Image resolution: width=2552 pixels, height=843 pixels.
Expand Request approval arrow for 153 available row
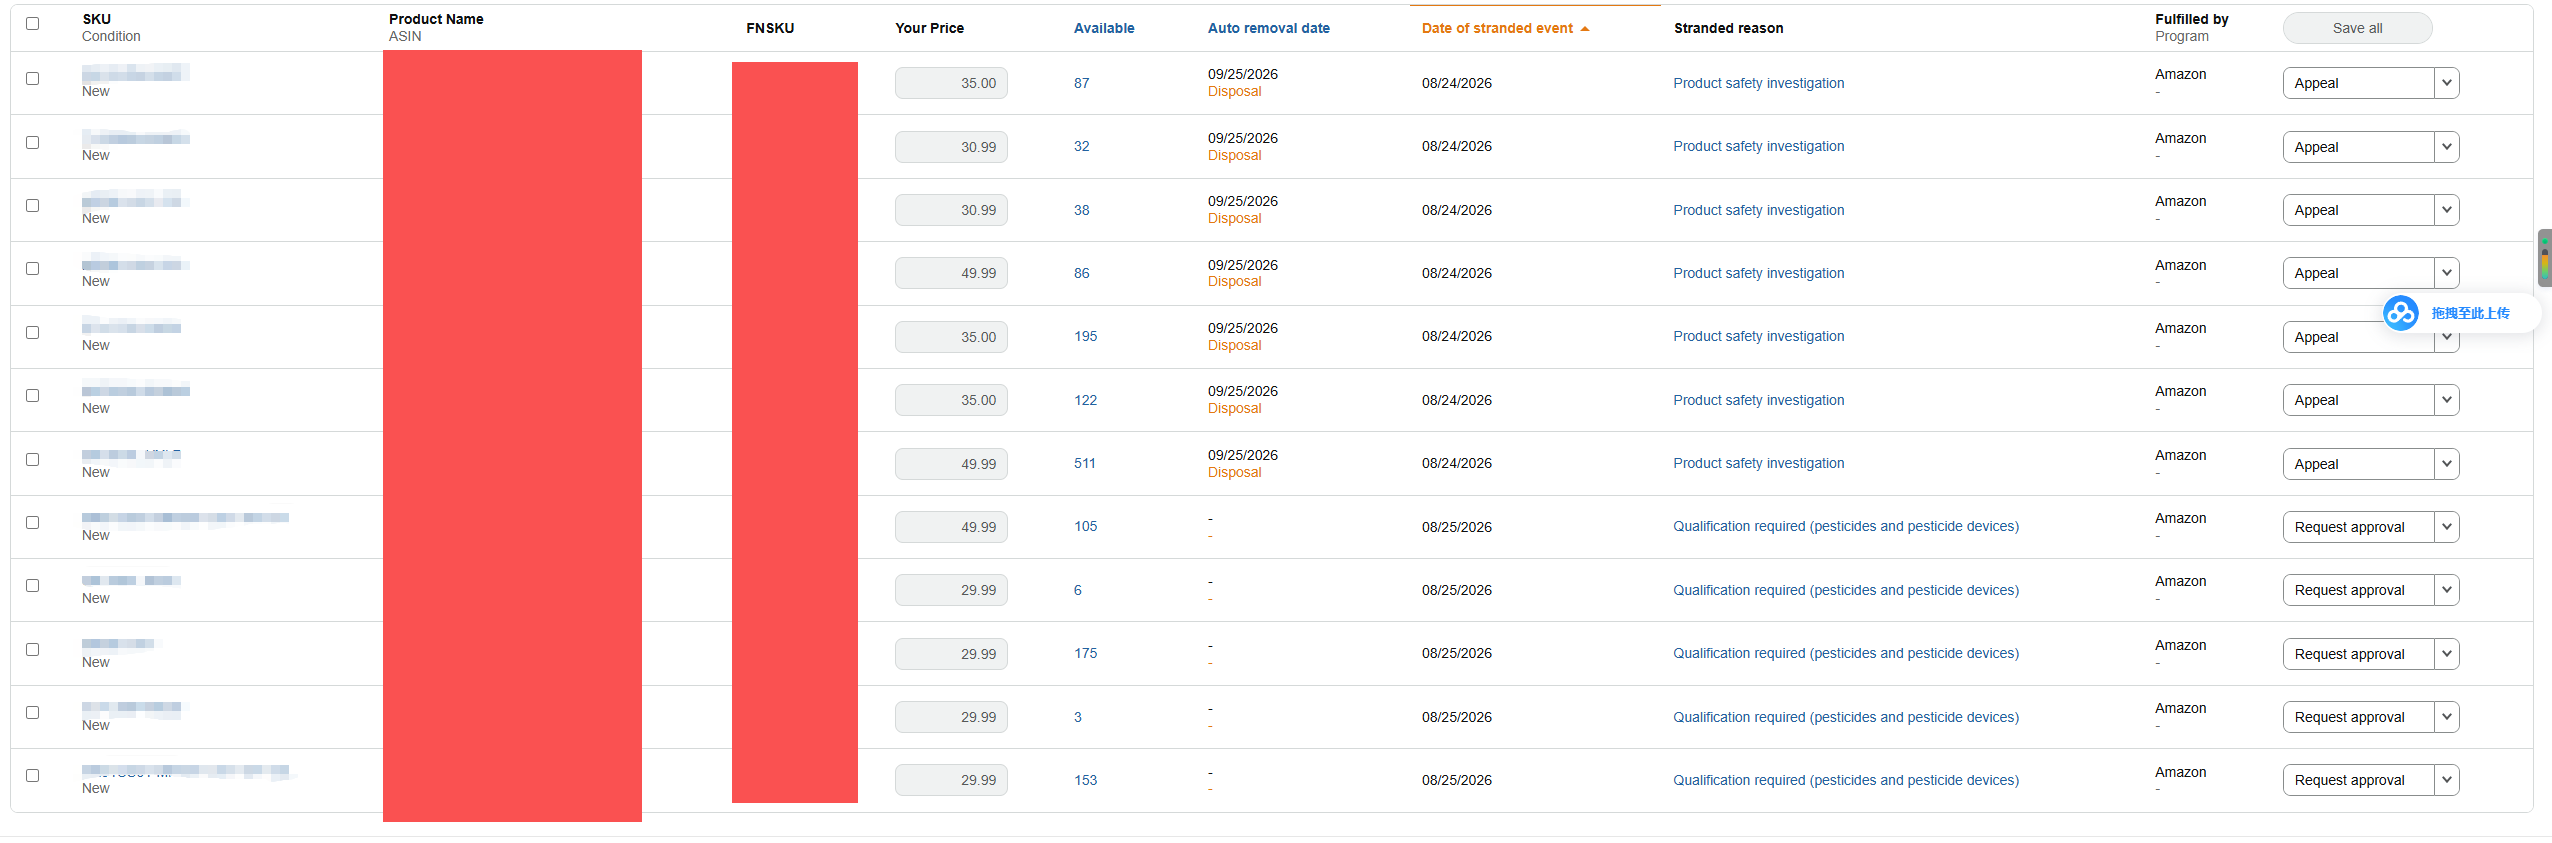click(2446, 780)
